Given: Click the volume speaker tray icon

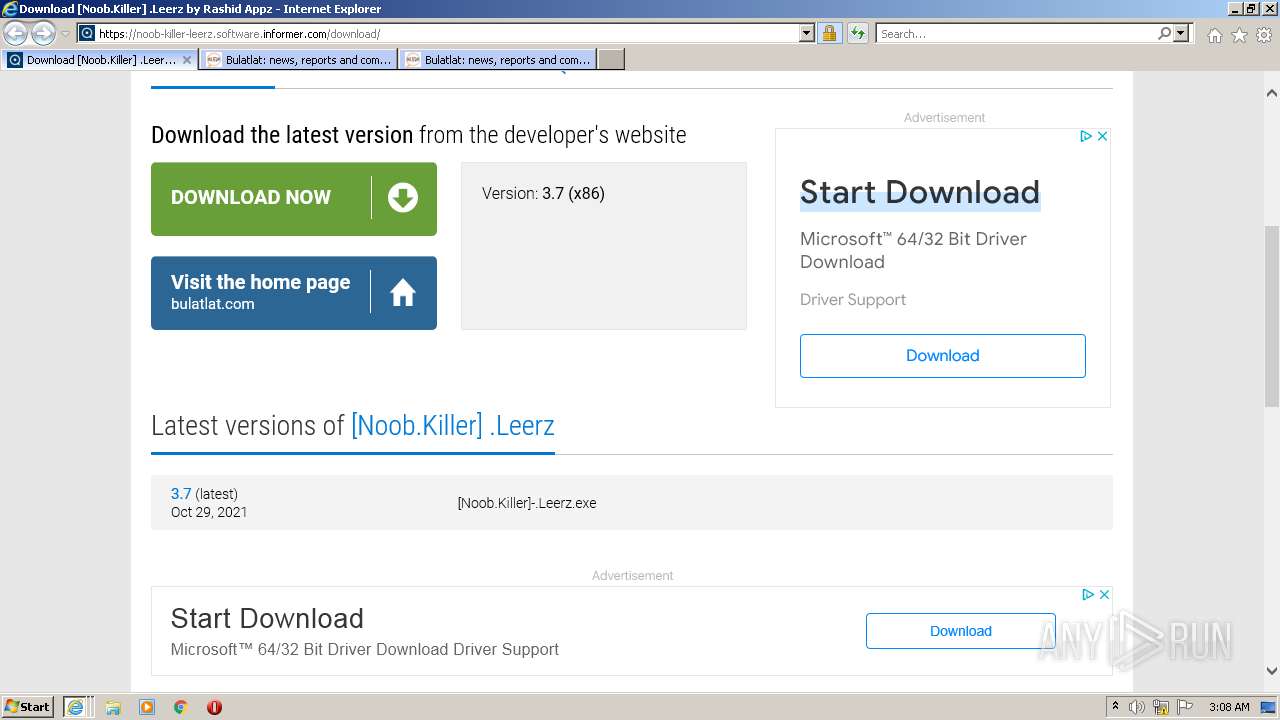Looking at the screenshot, I should [1137, 707].
